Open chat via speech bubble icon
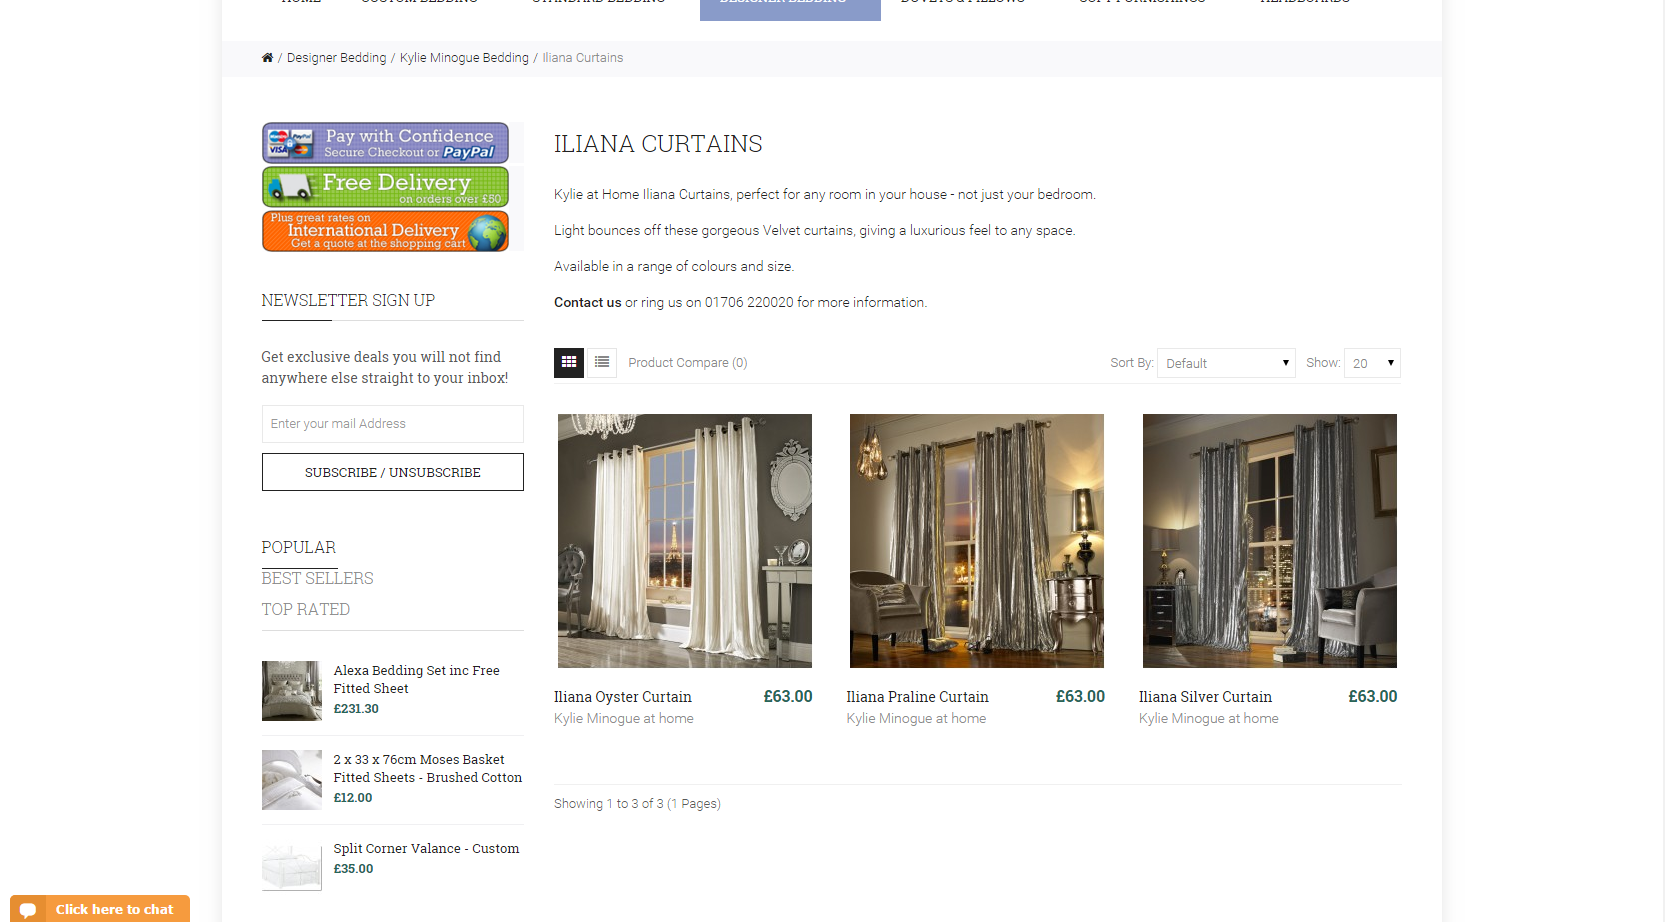This screenshot has width=1665, height=922. point(28,910)
